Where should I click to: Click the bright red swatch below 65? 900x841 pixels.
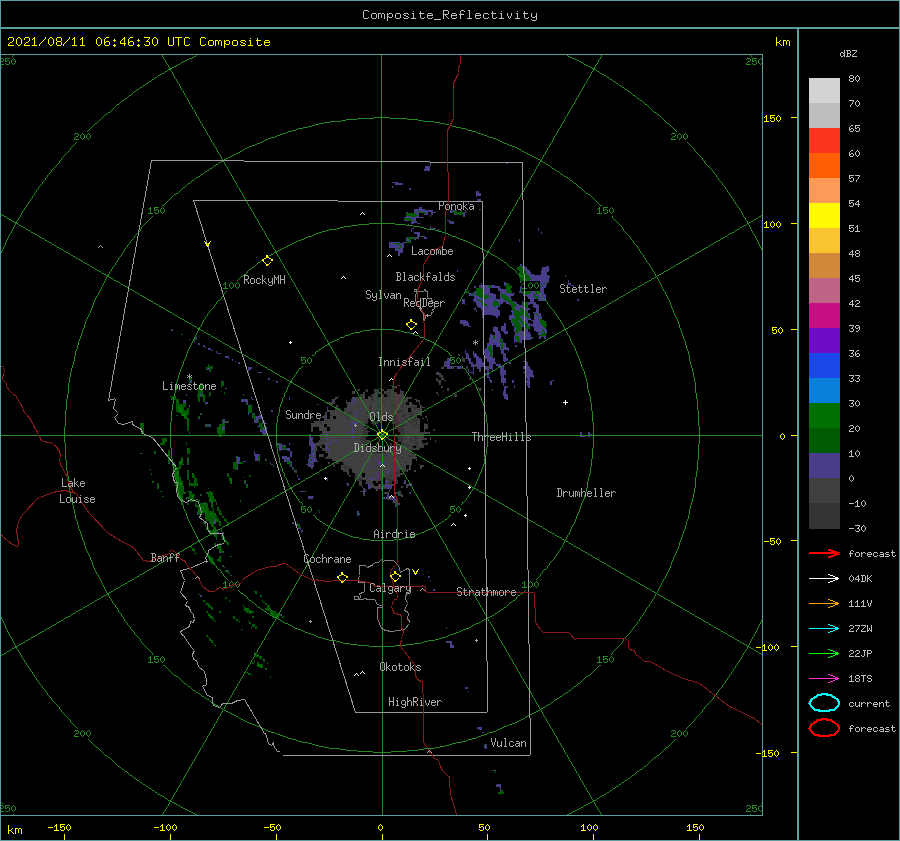point(824,140)
